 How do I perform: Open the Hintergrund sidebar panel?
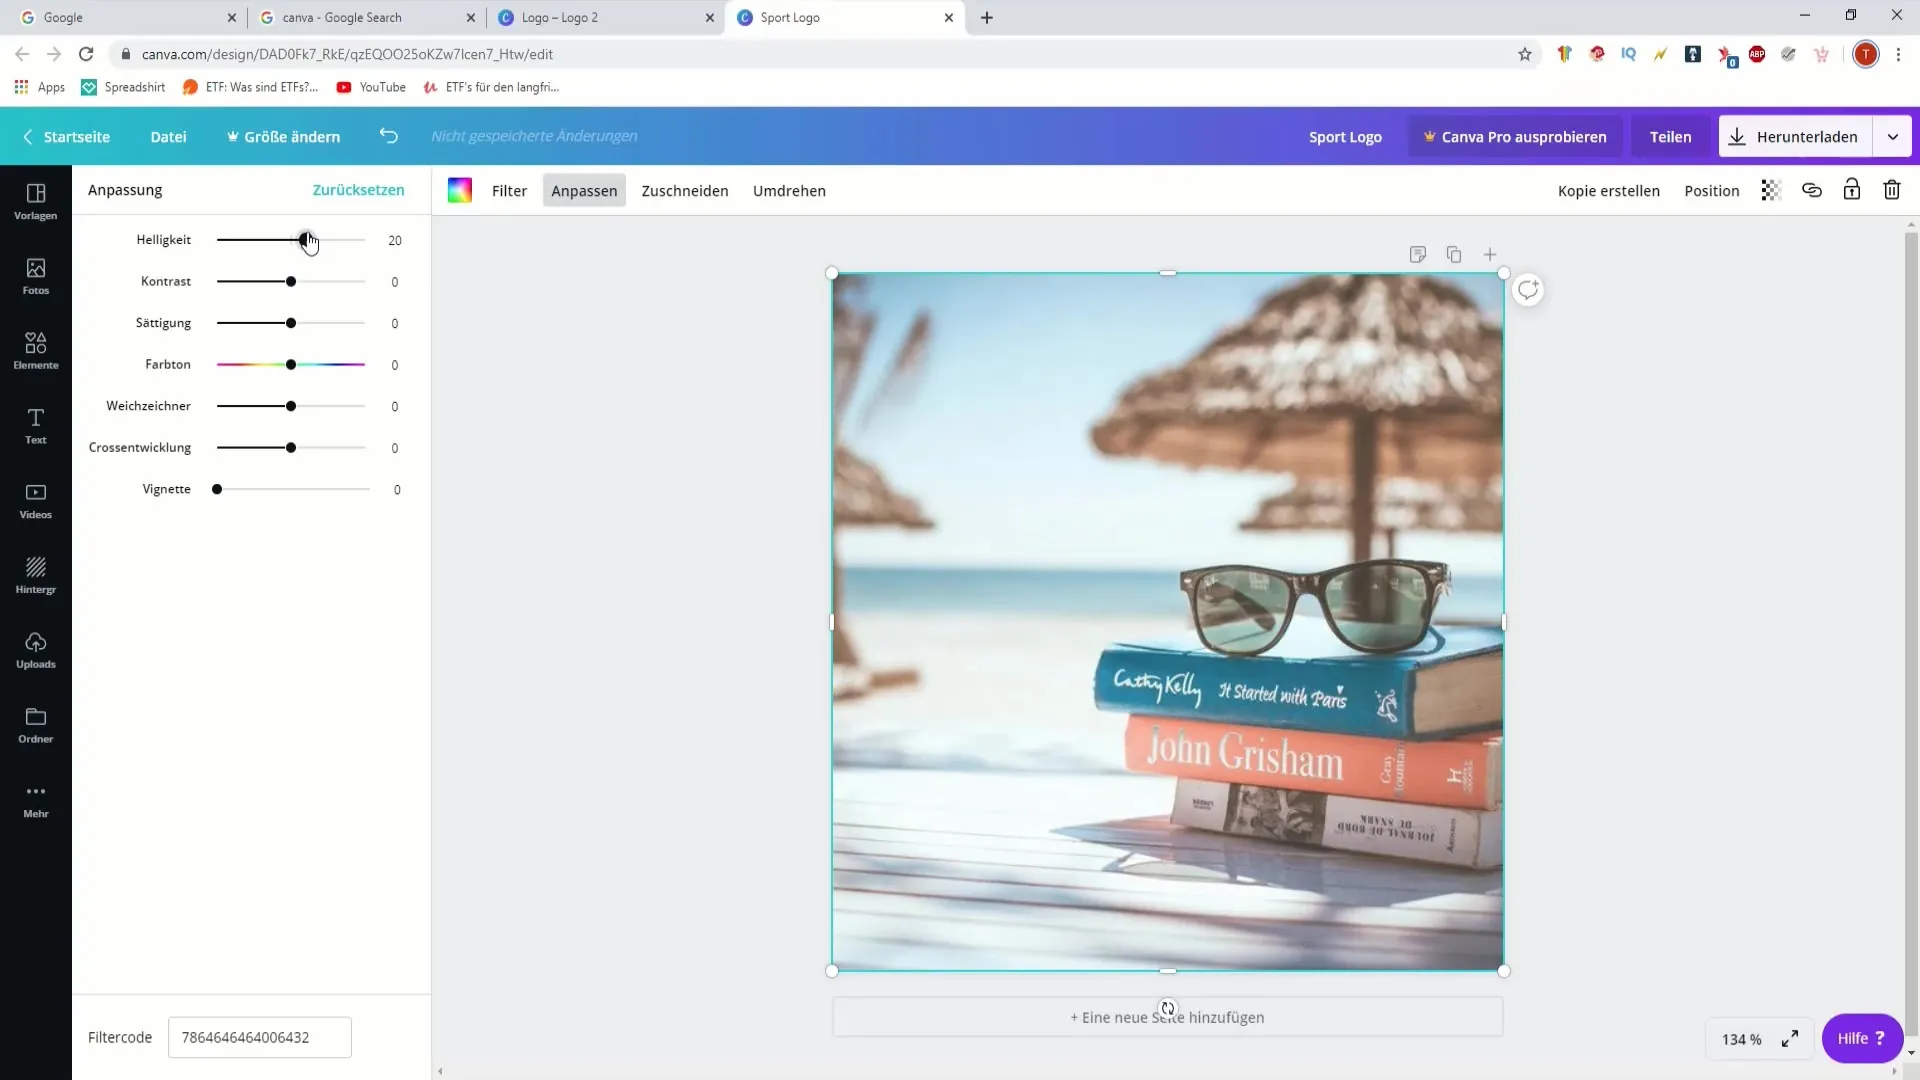(36, 575)
